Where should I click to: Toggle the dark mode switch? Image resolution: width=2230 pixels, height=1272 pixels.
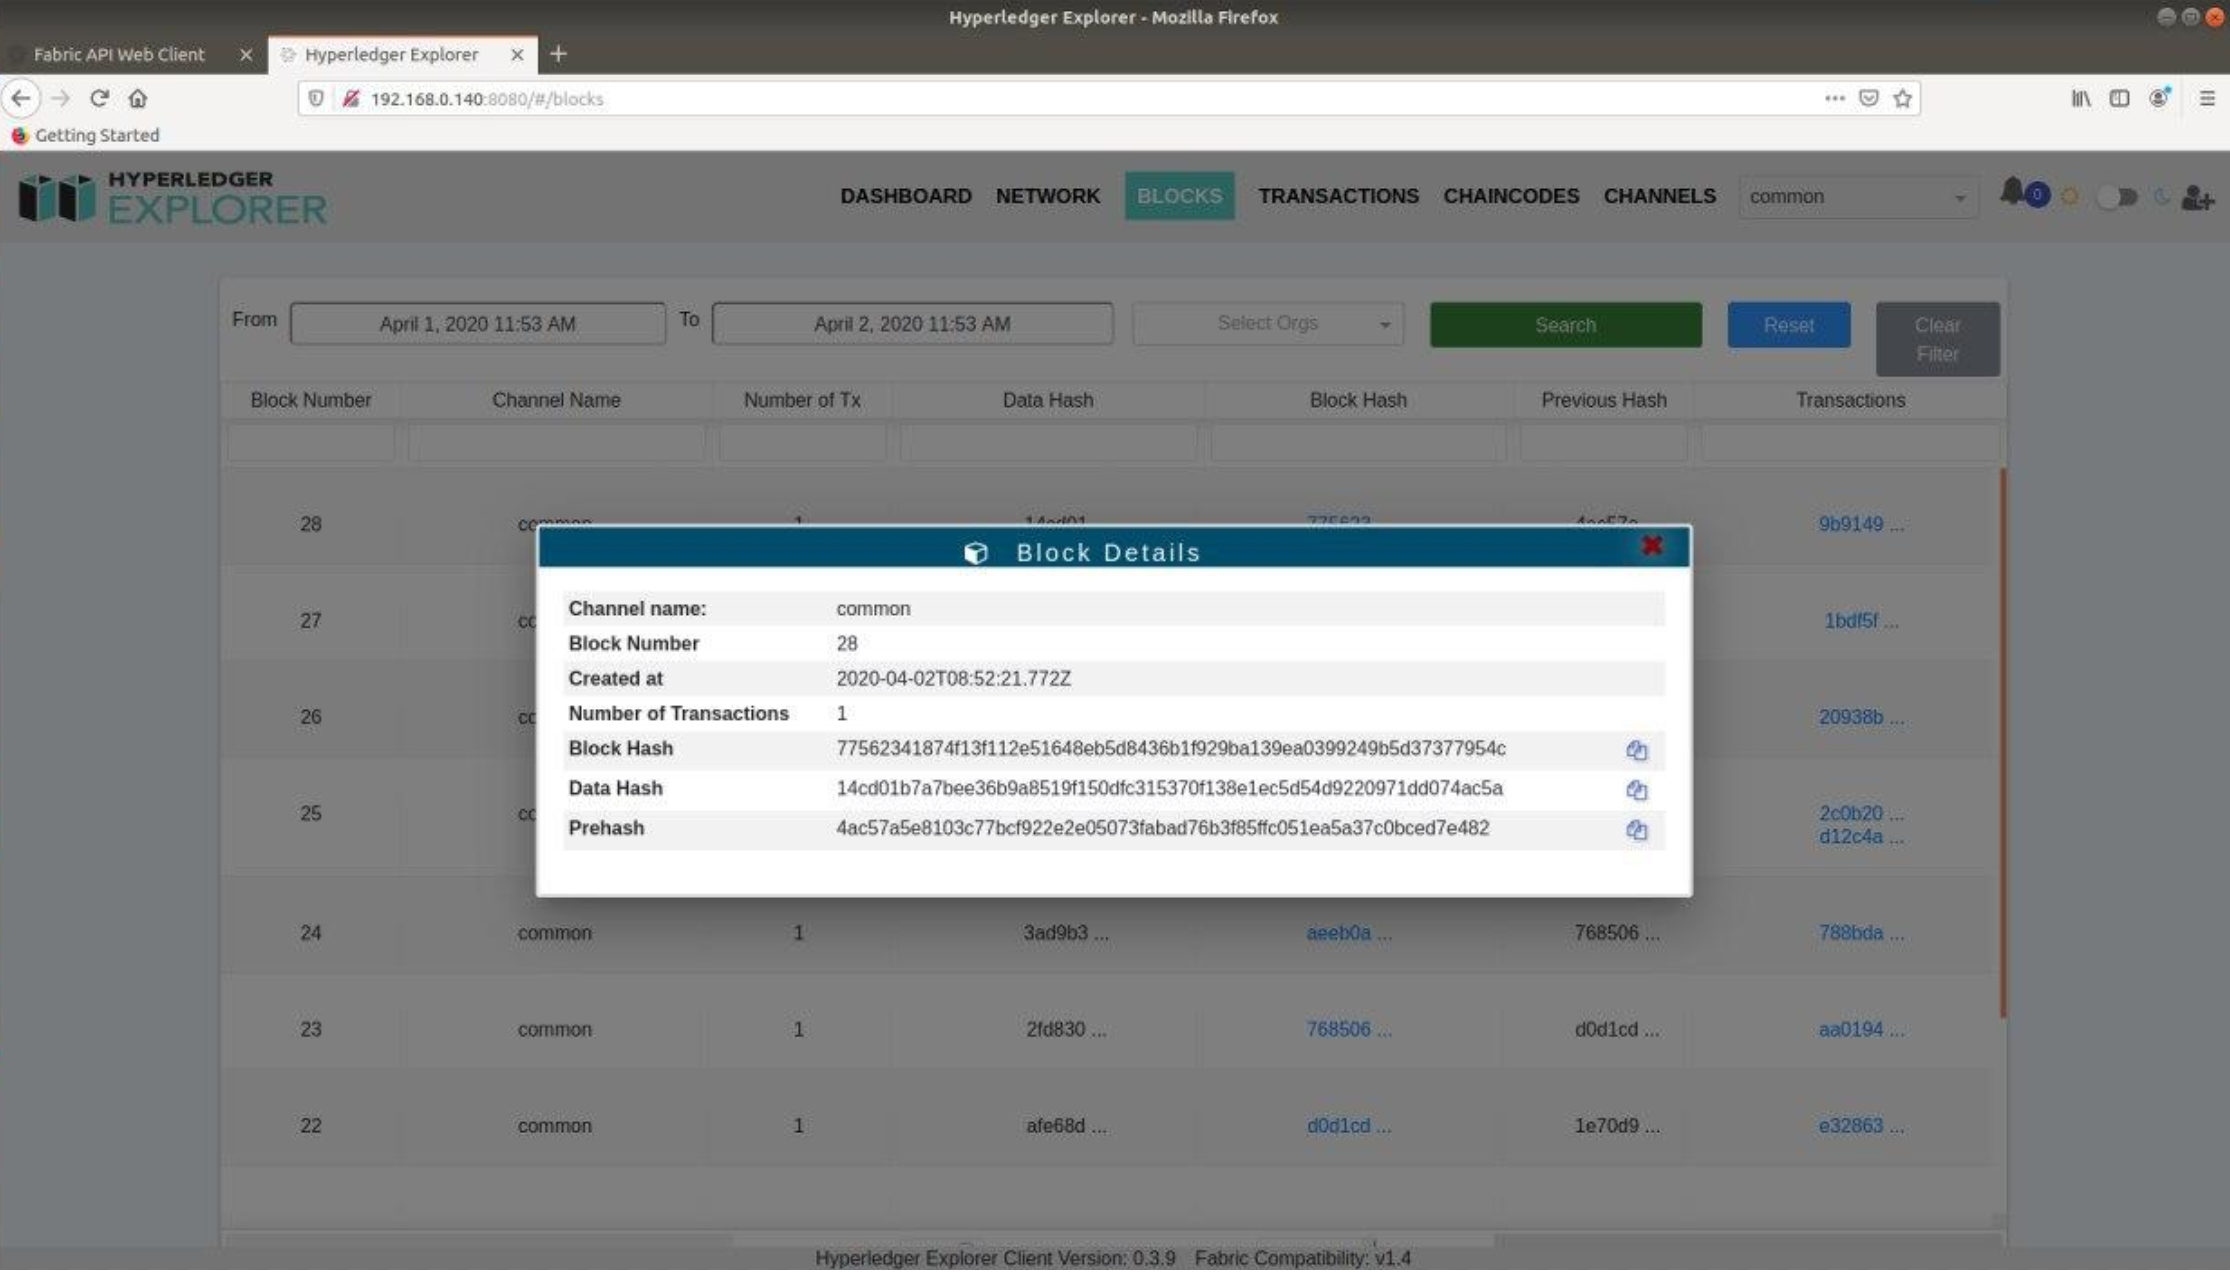click(x=2116, y=197)
